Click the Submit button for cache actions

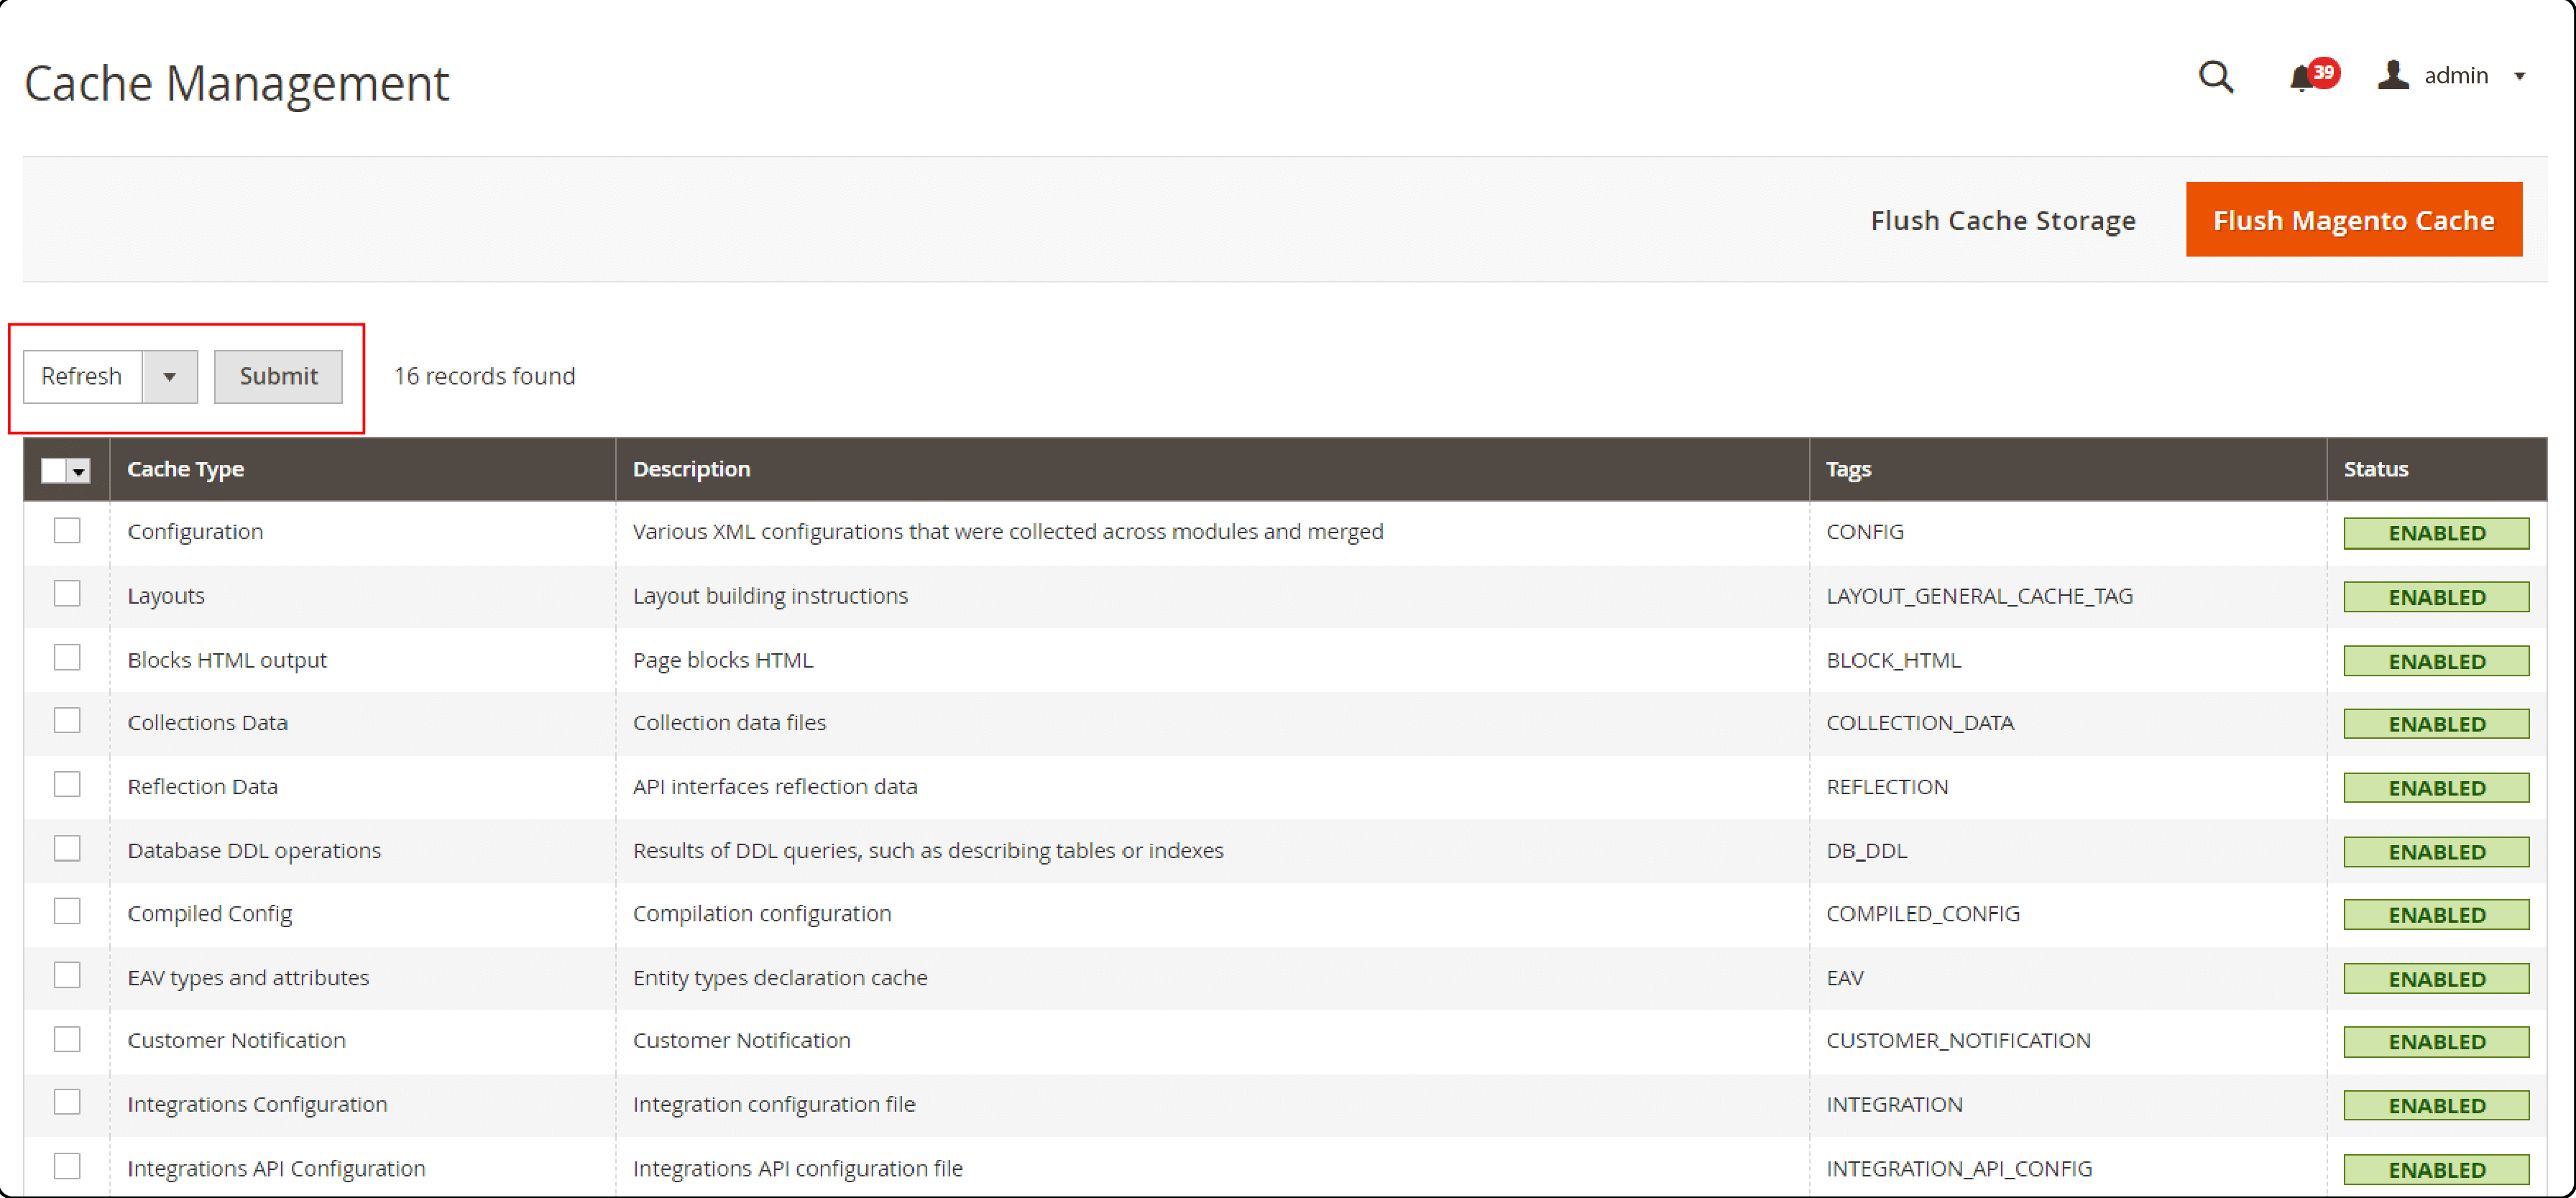pos(275,377)
